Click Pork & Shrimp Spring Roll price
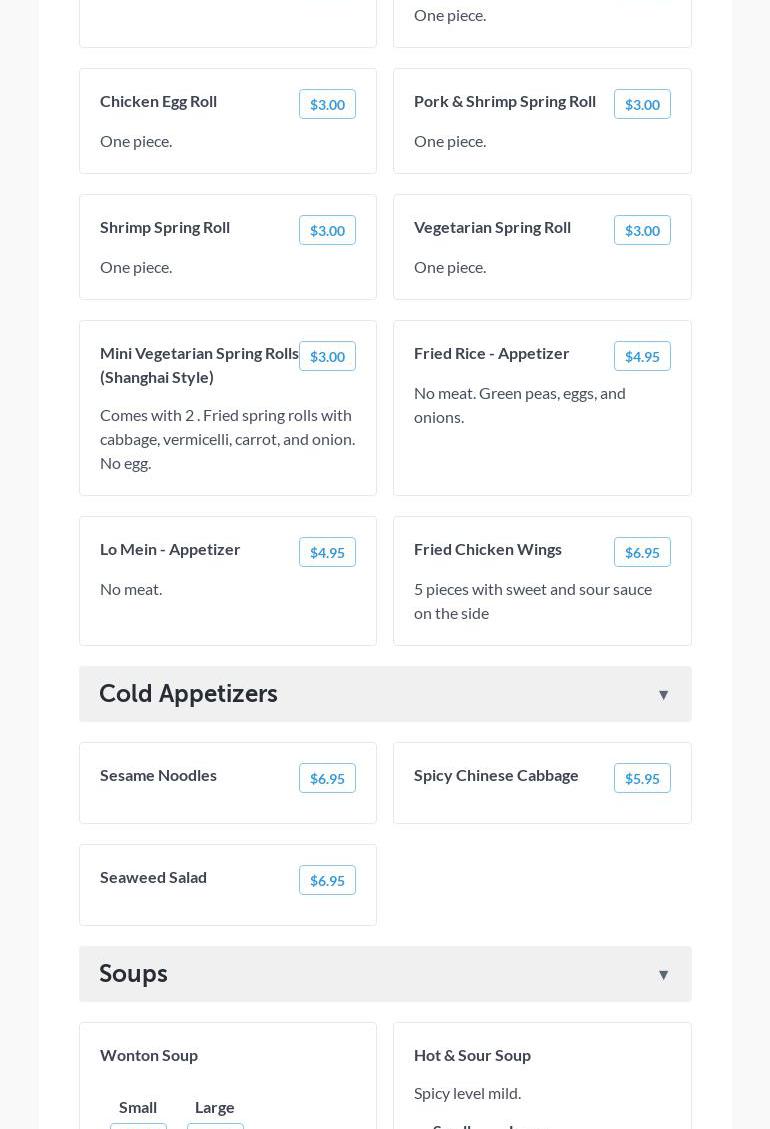This screenshot has width=770, height=1129. (x=642, y=104)
